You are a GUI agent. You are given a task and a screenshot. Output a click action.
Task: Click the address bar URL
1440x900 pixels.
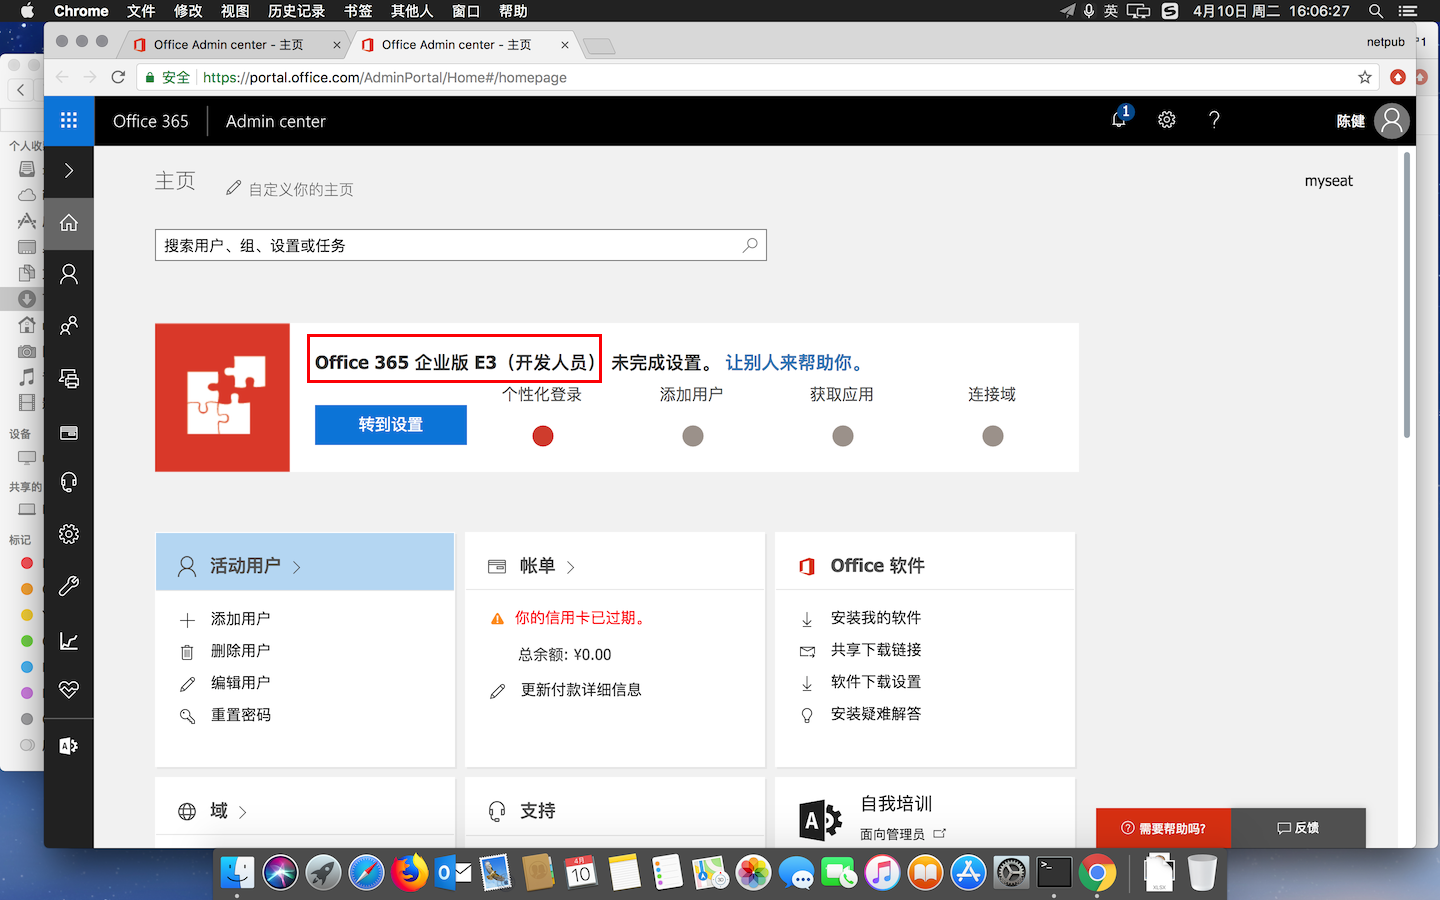(385, 77)
